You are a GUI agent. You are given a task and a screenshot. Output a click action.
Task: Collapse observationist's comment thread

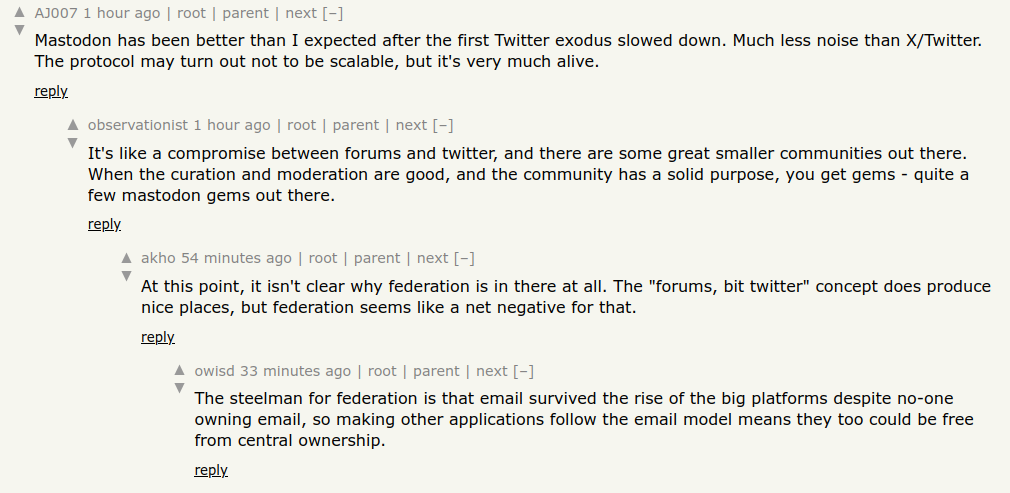click(x=443, y=125)
